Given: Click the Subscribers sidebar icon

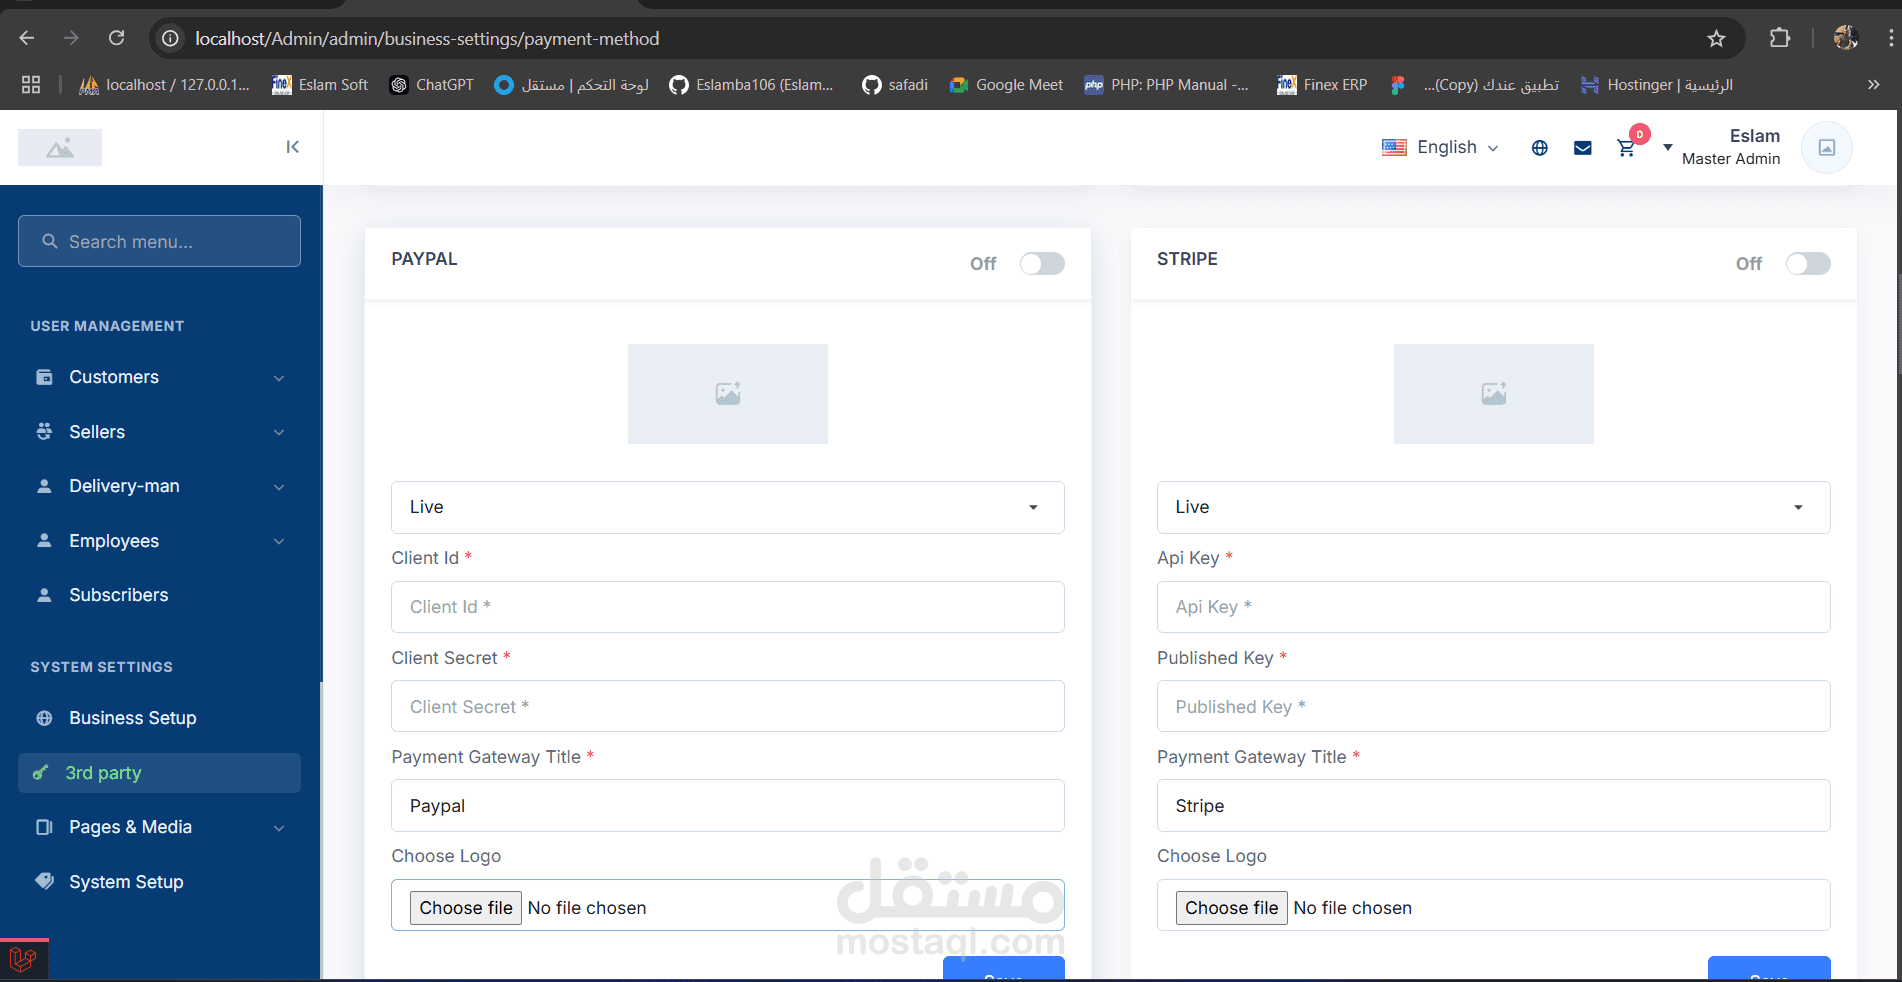Looking at the screenshot, I should [44, 595].
